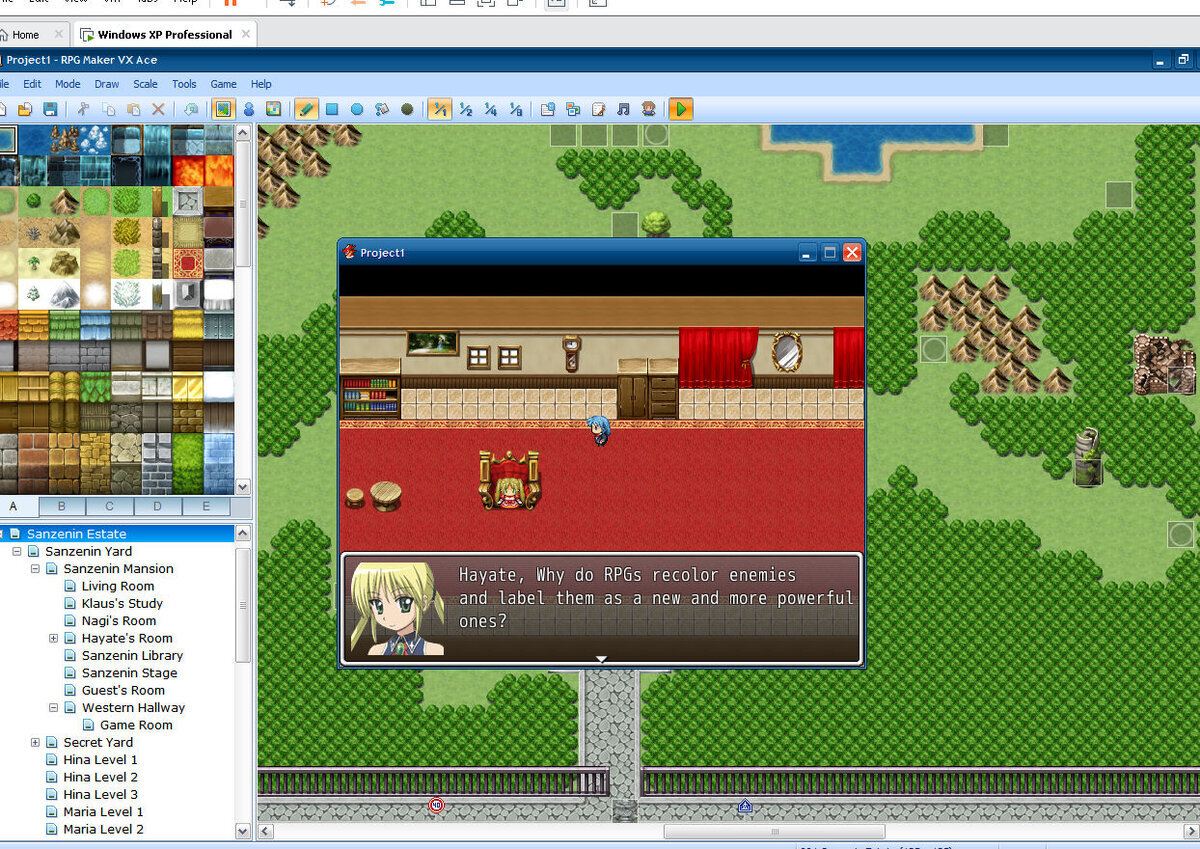Switch to tileset tab D
Image resolution: width=1200 pixels, height=849 pixels.
click(158, 506)
